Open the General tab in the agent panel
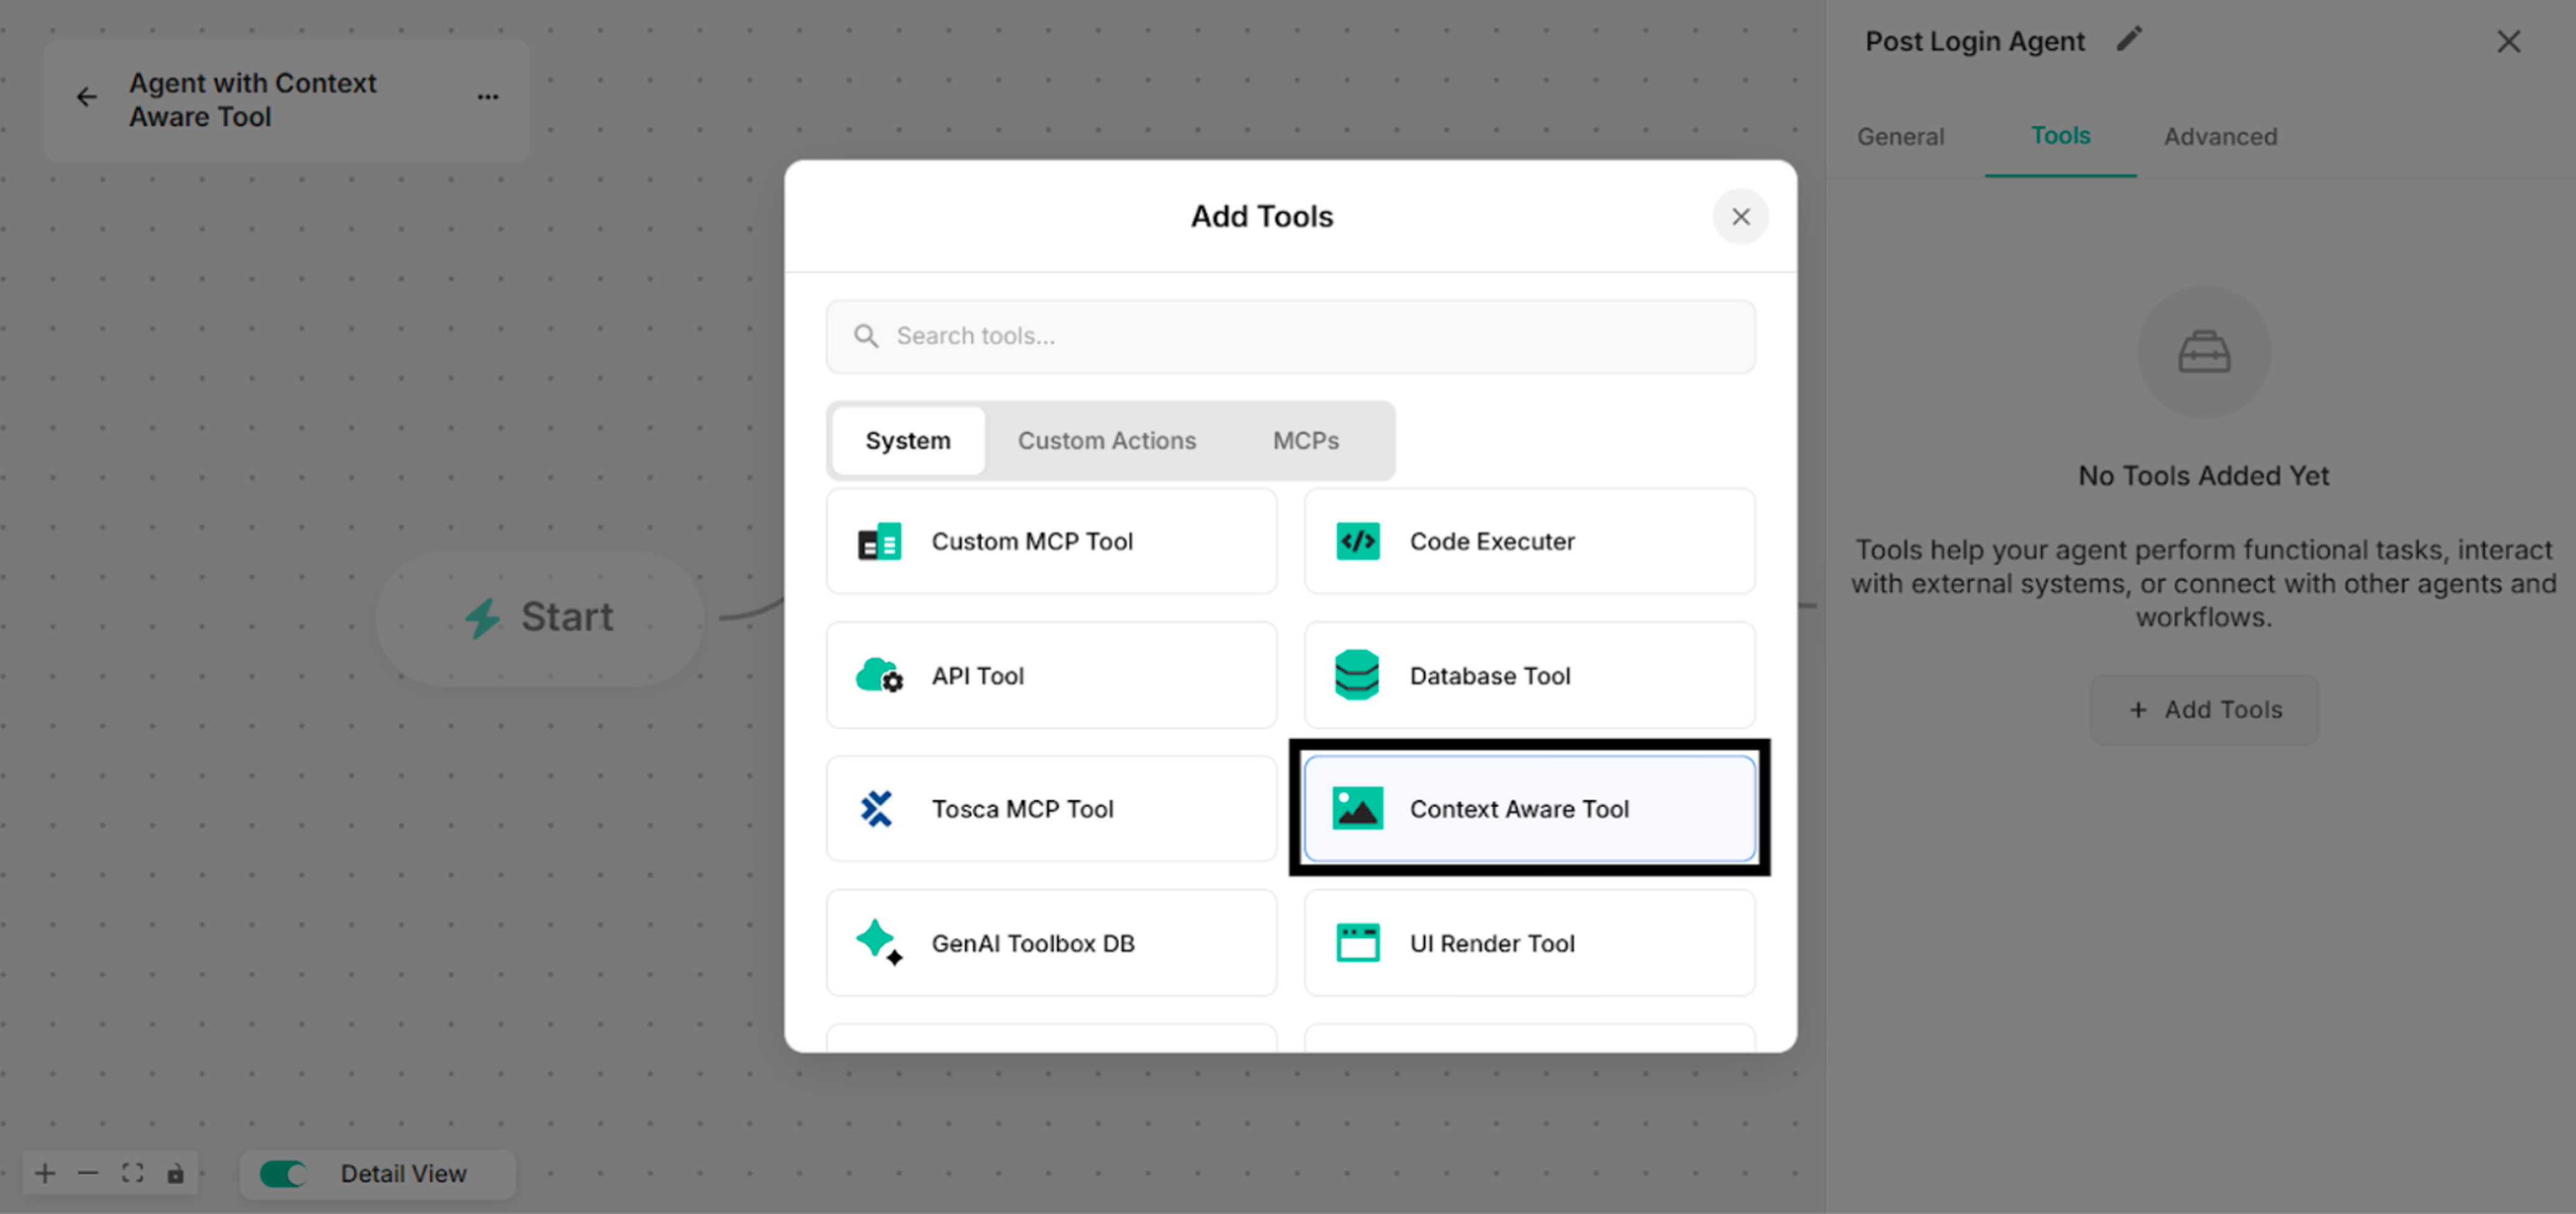 coord(1900,137)
